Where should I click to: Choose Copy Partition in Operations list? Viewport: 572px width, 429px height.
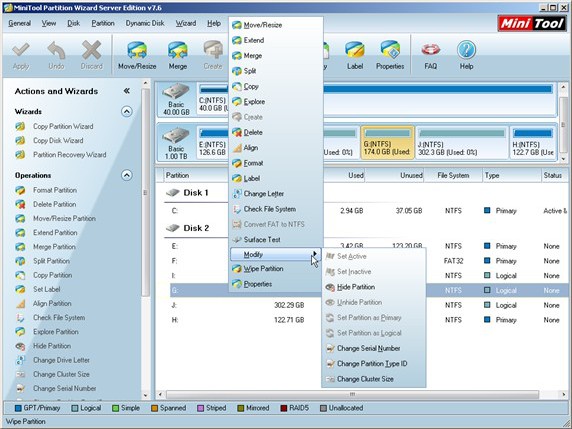pyautogui.click(x=53, y=275)
